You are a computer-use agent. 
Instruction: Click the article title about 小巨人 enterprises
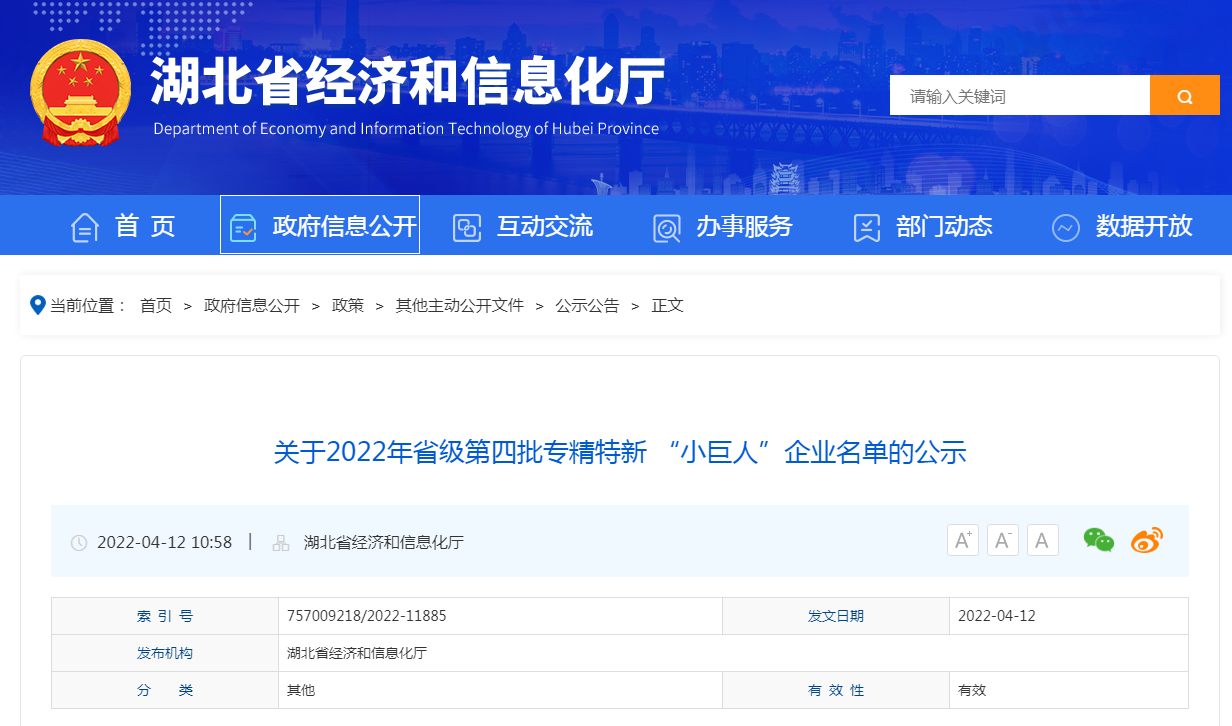tap(620, 452)
